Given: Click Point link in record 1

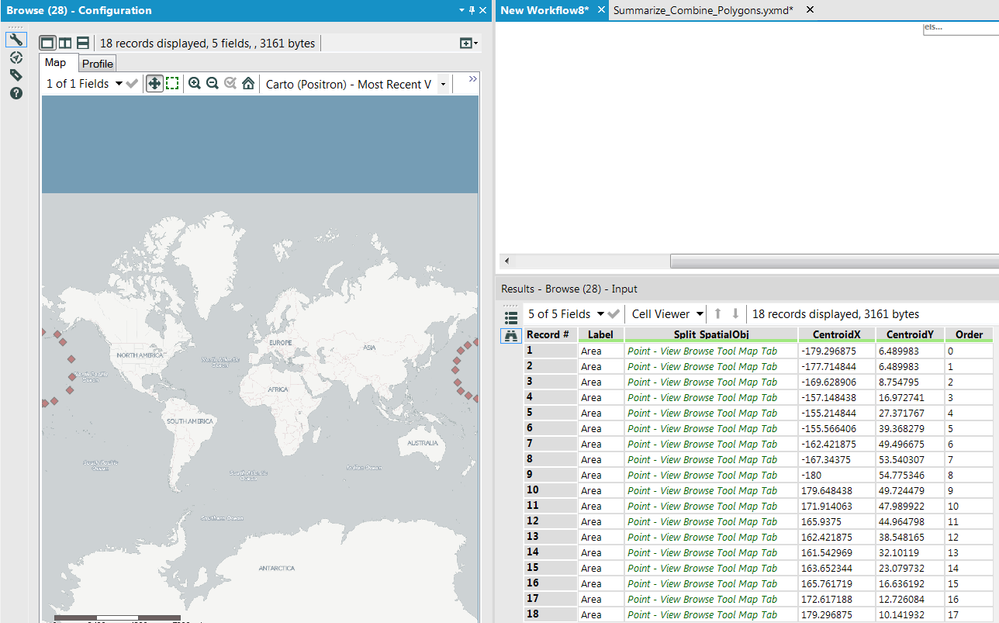Looking at the screenshot, I should pyautogui.click(x=702, y=351).
